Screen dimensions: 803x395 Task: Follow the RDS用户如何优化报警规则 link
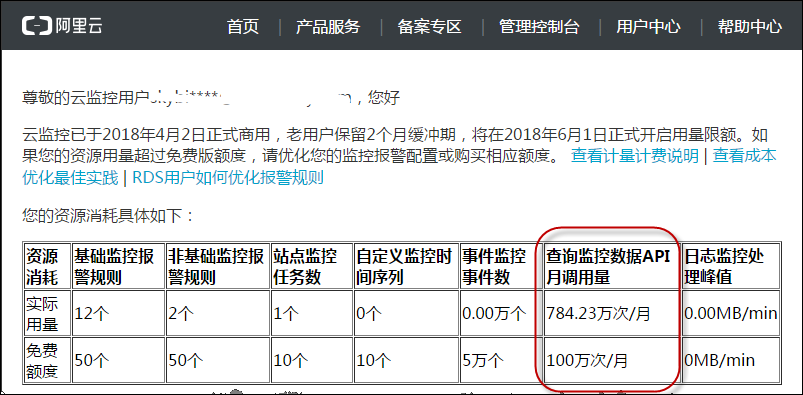pos(228,177)
